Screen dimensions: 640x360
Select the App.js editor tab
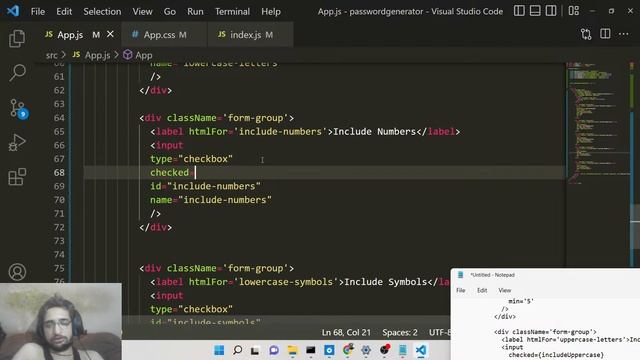(x=70, y=35)
